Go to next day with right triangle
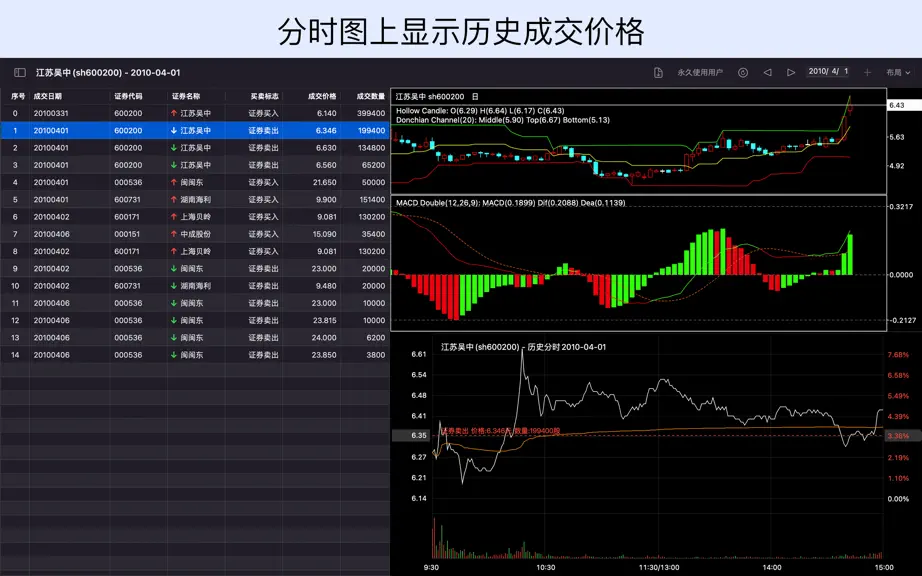Viewport: 922px width, 576px height. 791,72
